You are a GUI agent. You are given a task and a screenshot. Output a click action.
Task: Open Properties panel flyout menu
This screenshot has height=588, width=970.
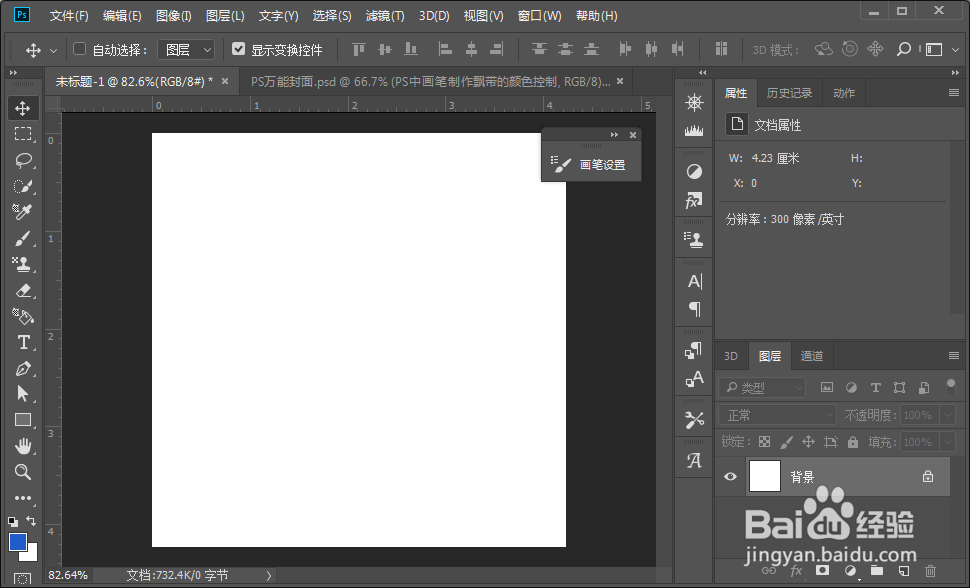coord(953,93)
